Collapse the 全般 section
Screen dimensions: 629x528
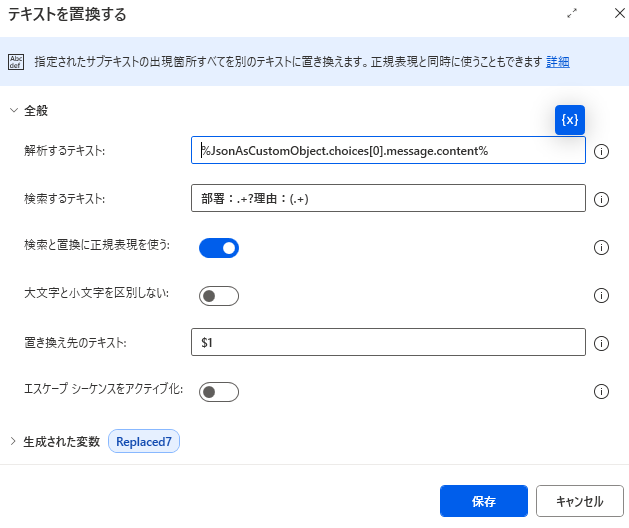pos(14,110)
